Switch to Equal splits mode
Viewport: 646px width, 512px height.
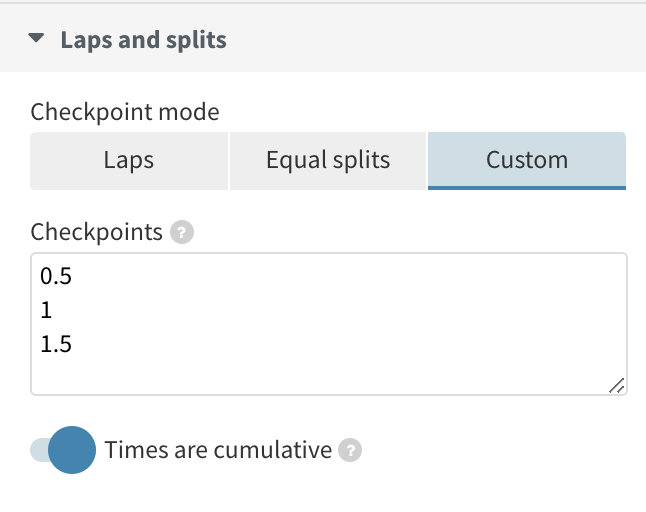pyautogui.click(x=328, y=161)
